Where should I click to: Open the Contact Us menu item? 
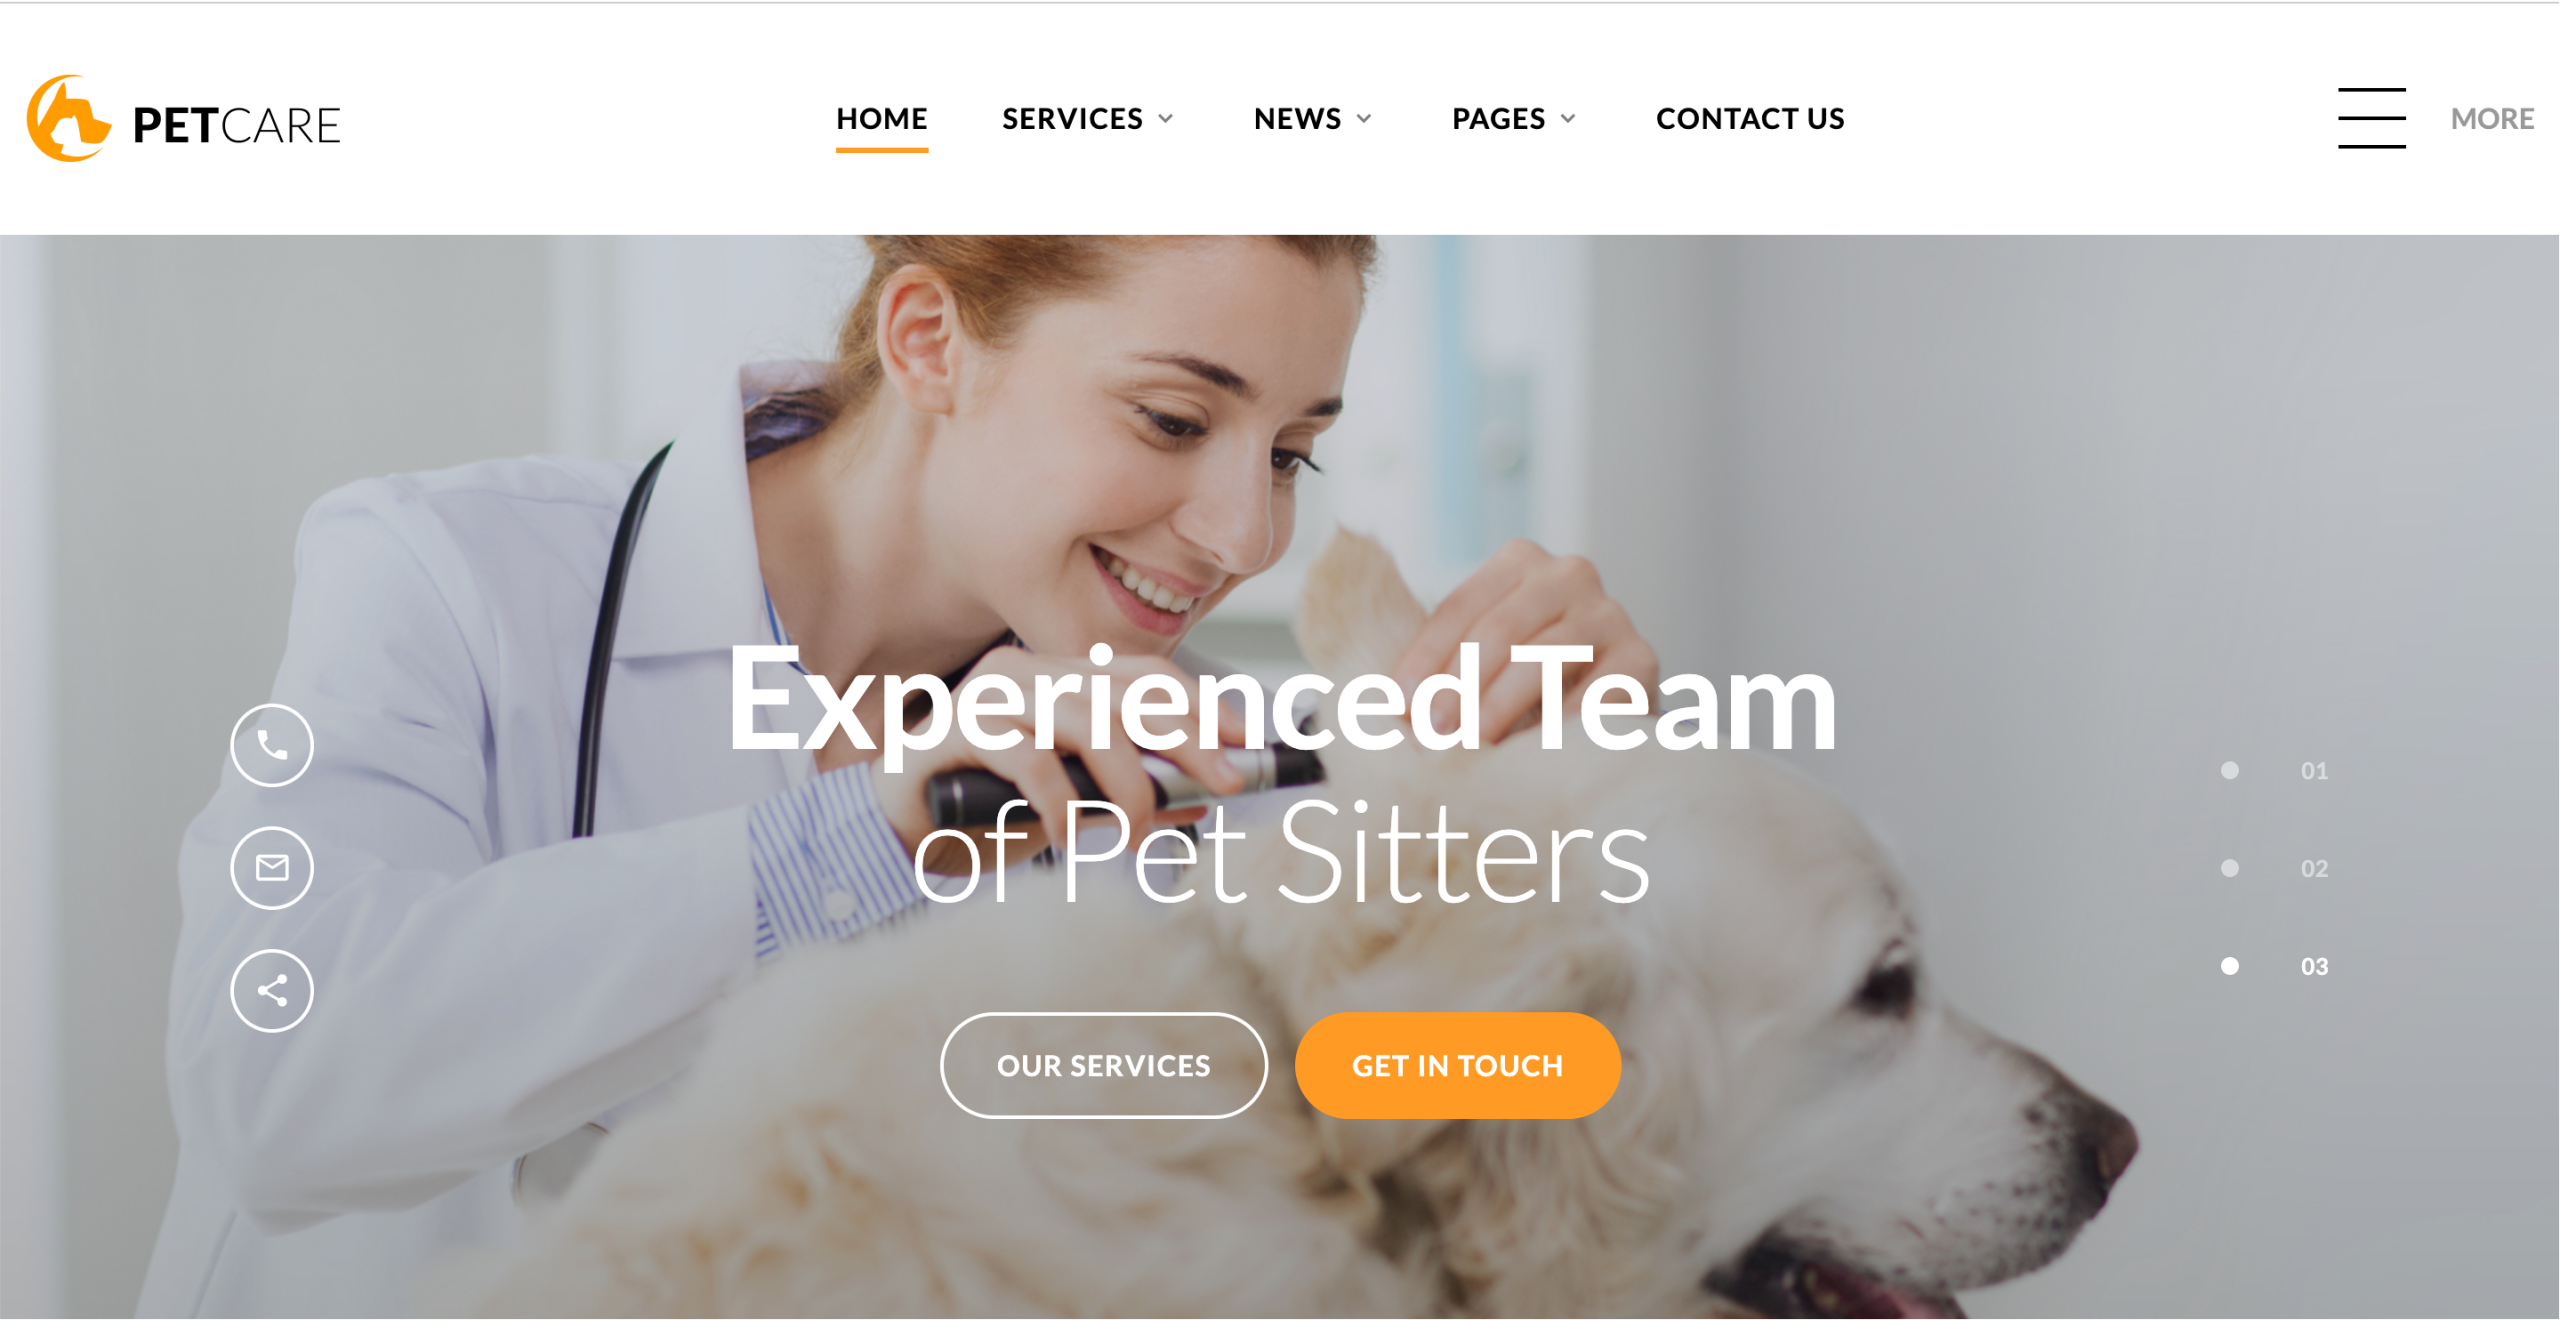point(1750,119)
